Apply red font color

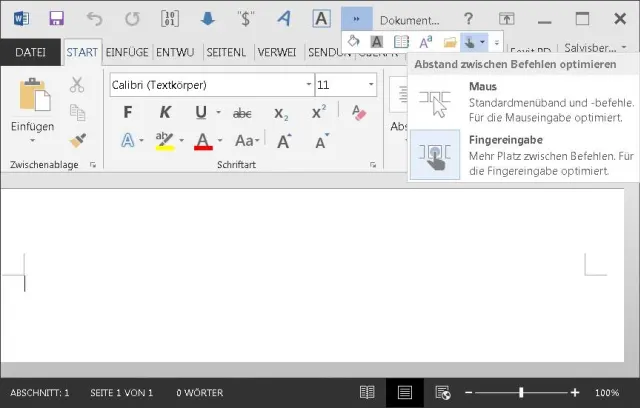click(x=203, y=141)
